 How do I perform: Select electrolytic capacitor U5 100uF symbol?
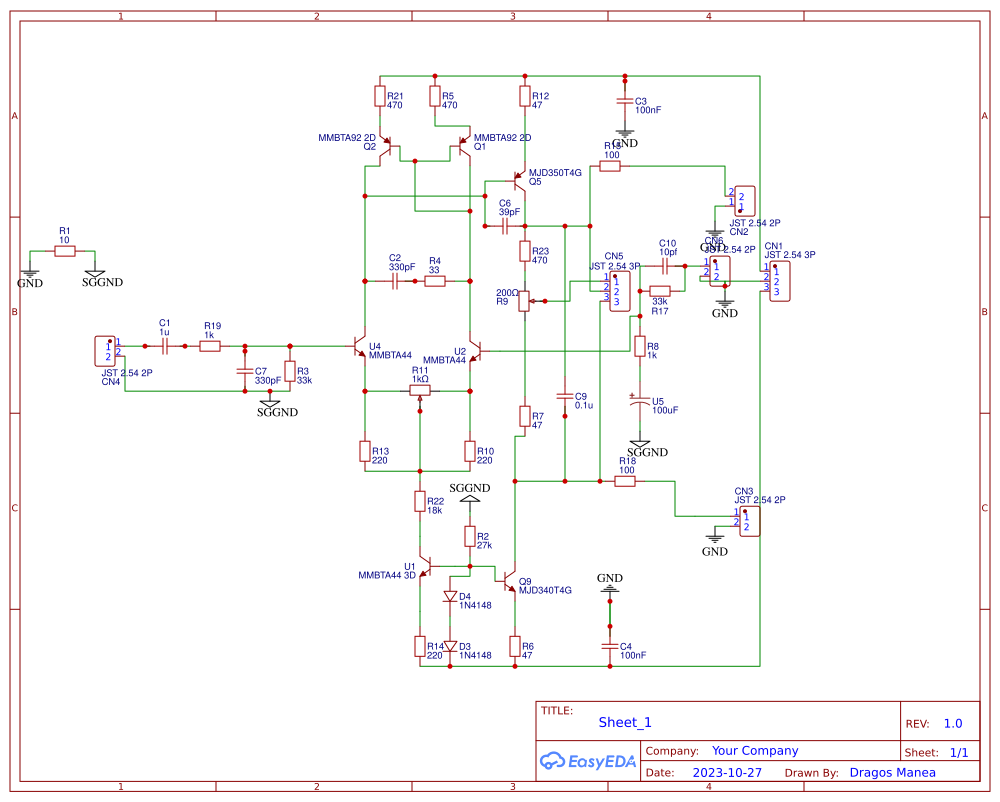(640, 400)
